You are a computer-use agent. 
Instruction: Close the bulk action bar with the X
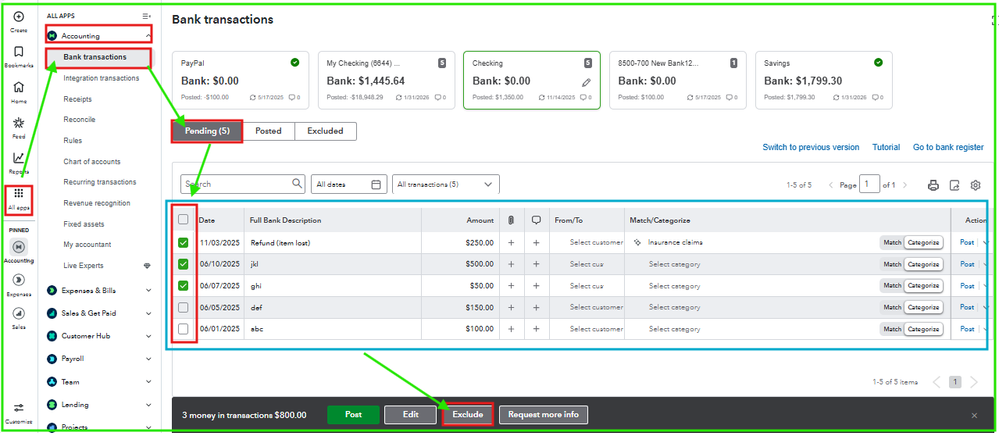[974, 415]
